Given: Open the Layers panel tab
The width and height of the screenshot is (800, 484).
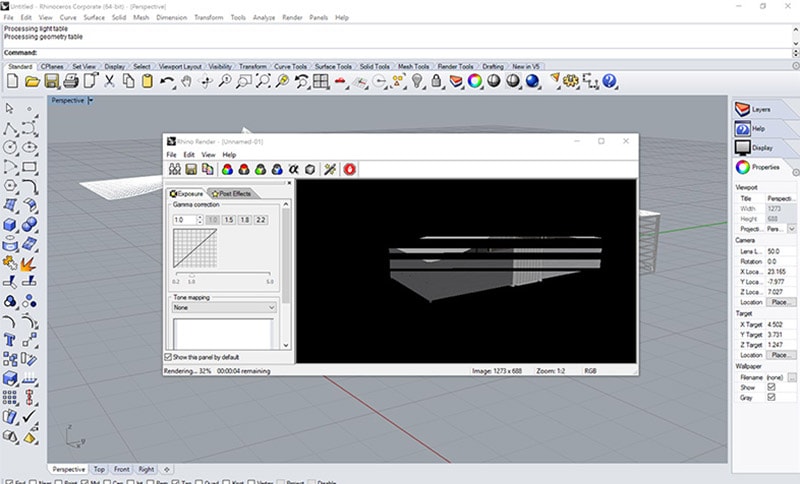Looking at the screenshot, I should point(760,109).
